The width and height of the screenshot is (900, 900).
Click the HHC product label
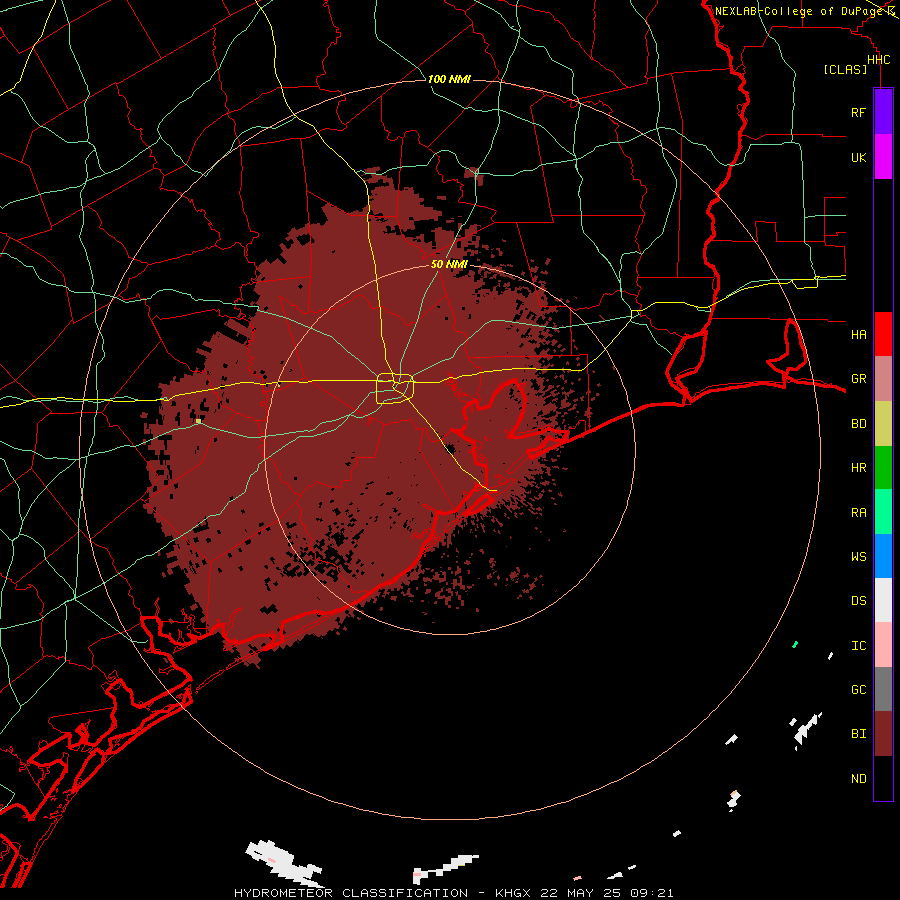[x=878, y=60]
